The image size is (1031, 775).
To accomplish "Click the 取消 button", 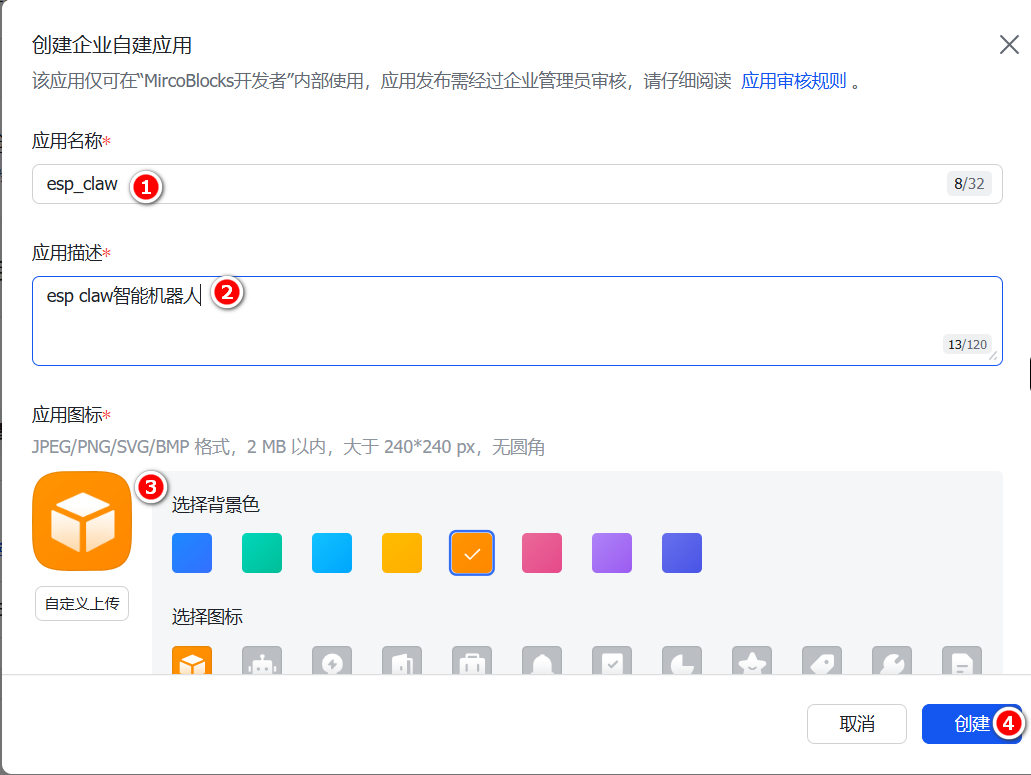I will [x=857, y=724].
